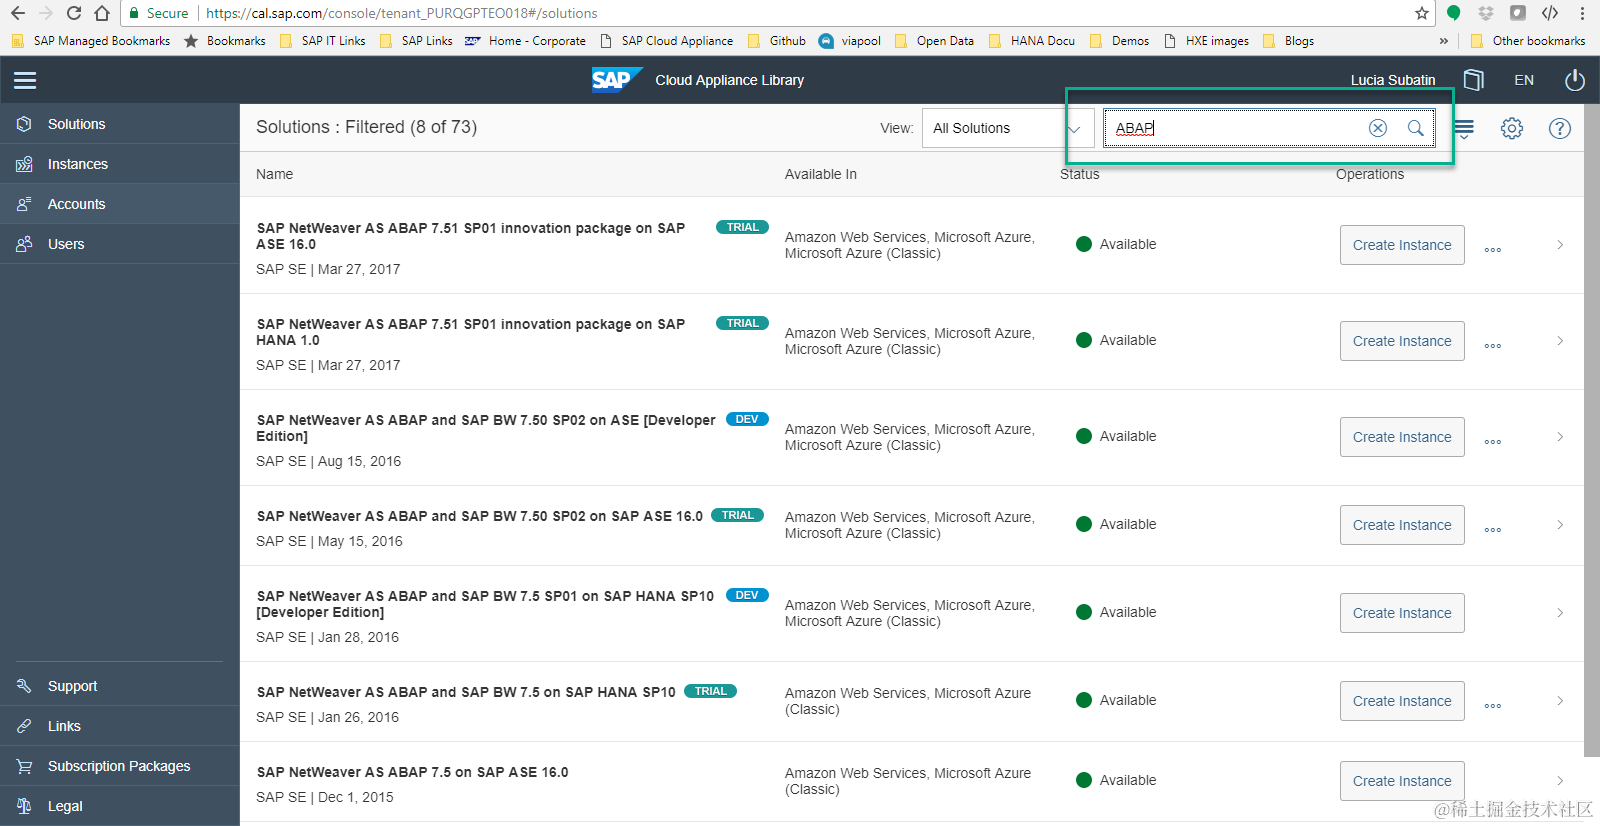
Task: Reload the browser page
Action: [x=73, y=13]
